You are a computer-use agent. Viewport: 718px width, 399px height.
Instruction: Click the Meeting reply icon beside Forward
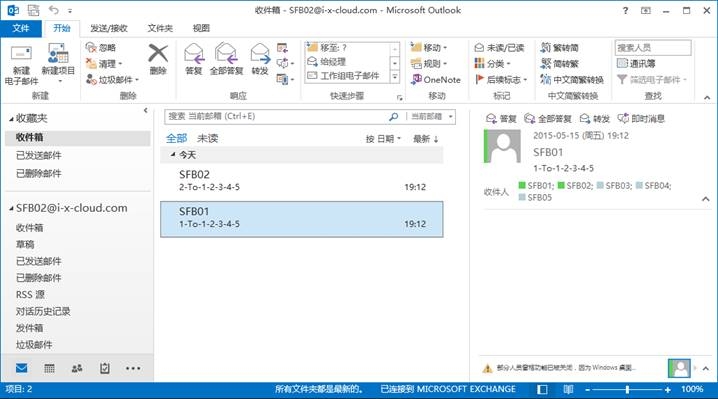click(x=282, y=48)
